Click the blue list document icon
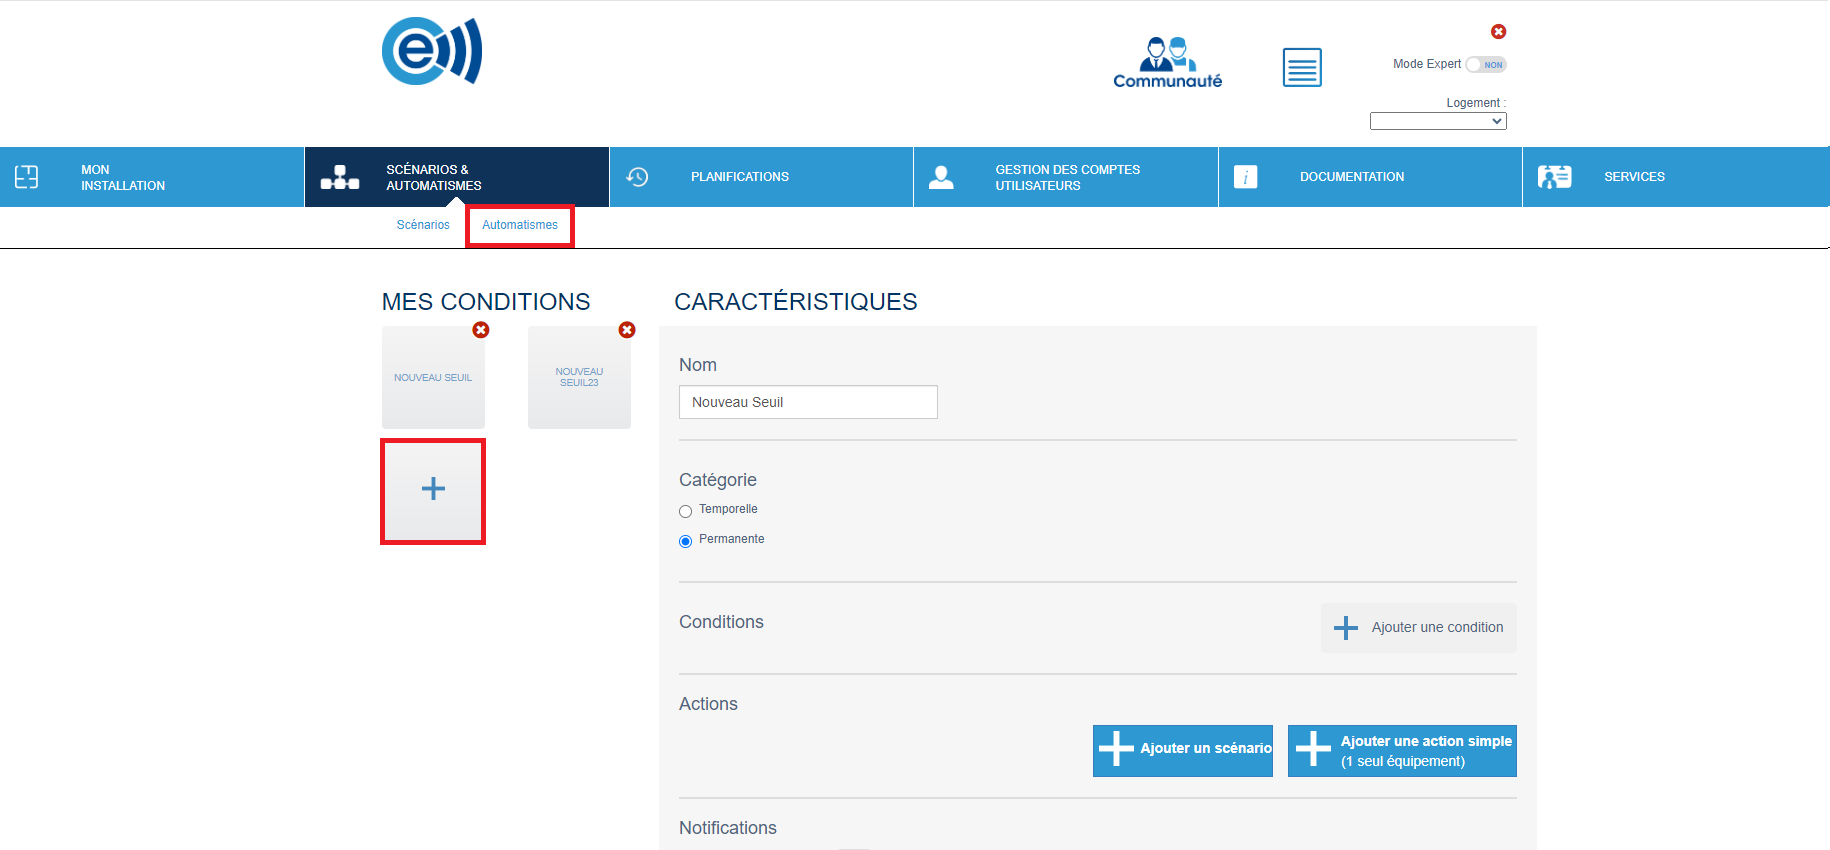The height and width of the screenshot is (850, 1830). pos(1301,67)
